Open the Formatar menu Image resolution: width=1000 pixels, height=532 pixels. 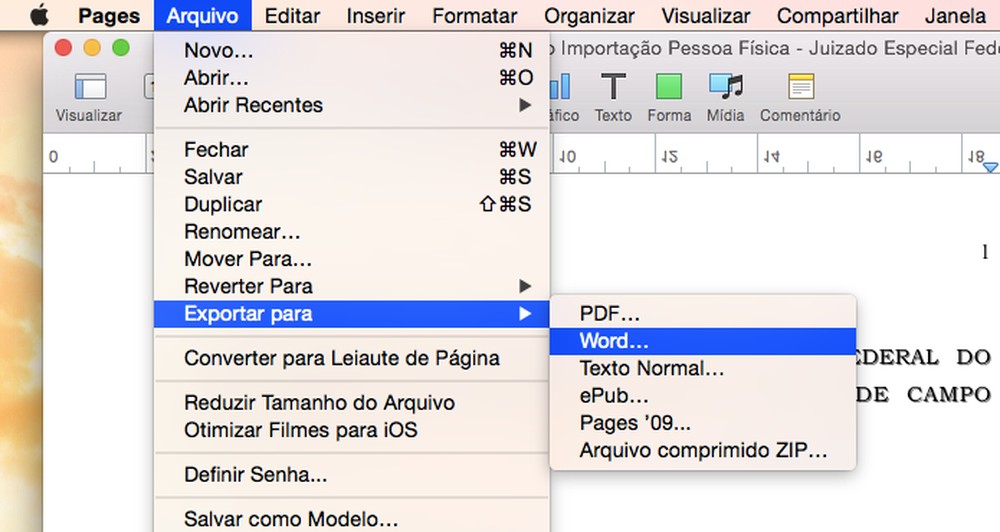point(474,15)
